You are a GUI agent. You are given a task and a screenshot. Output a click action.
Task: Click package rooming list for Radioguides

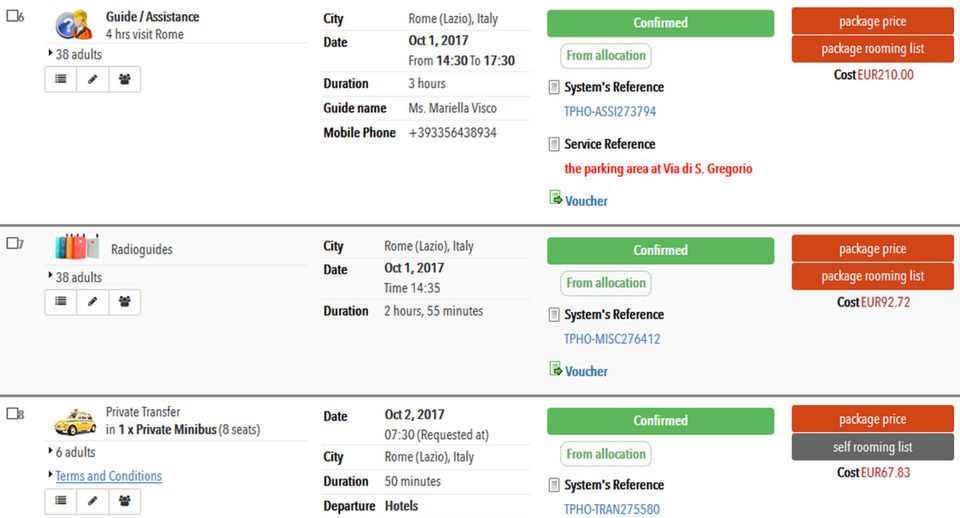point(872,277)
